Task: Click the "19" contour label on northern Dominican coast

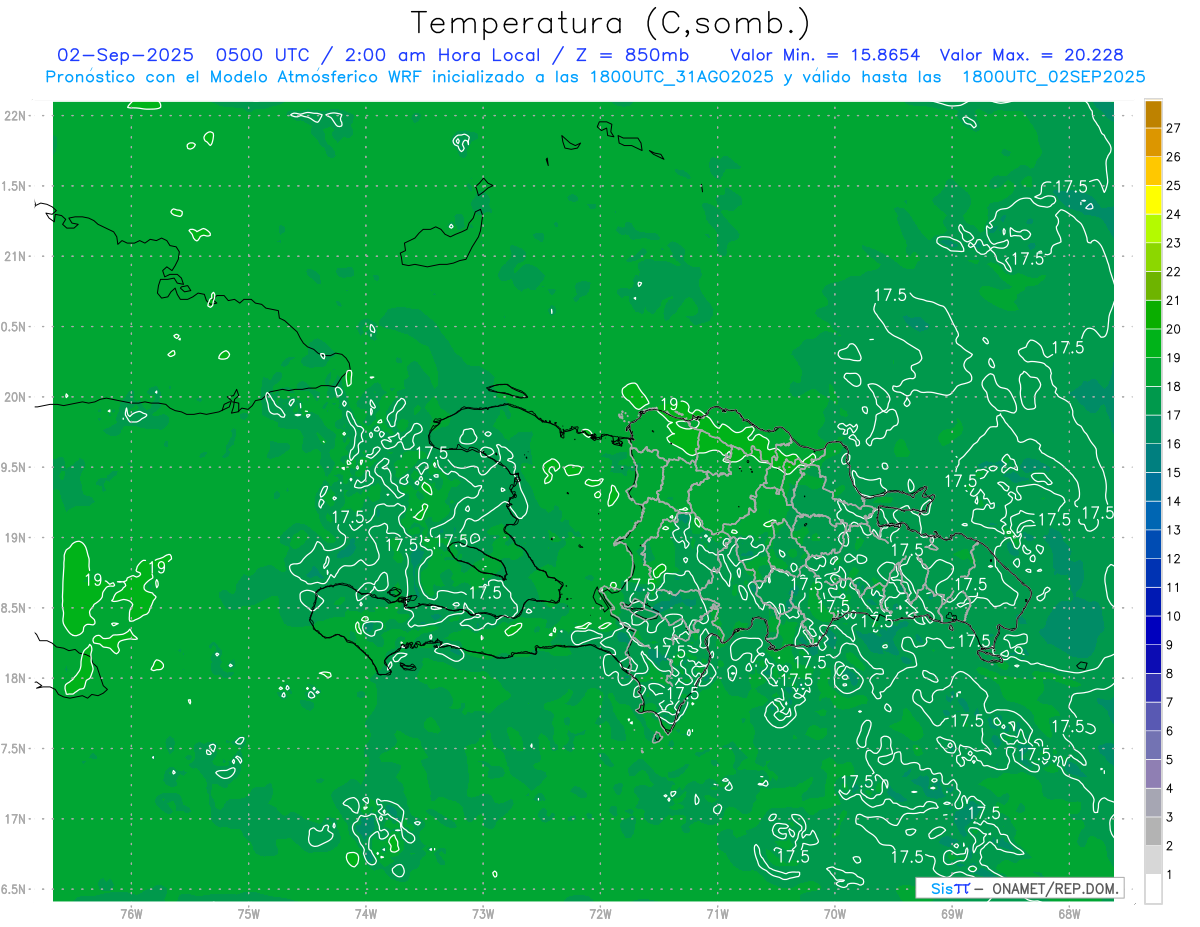Action: (670, 404)
